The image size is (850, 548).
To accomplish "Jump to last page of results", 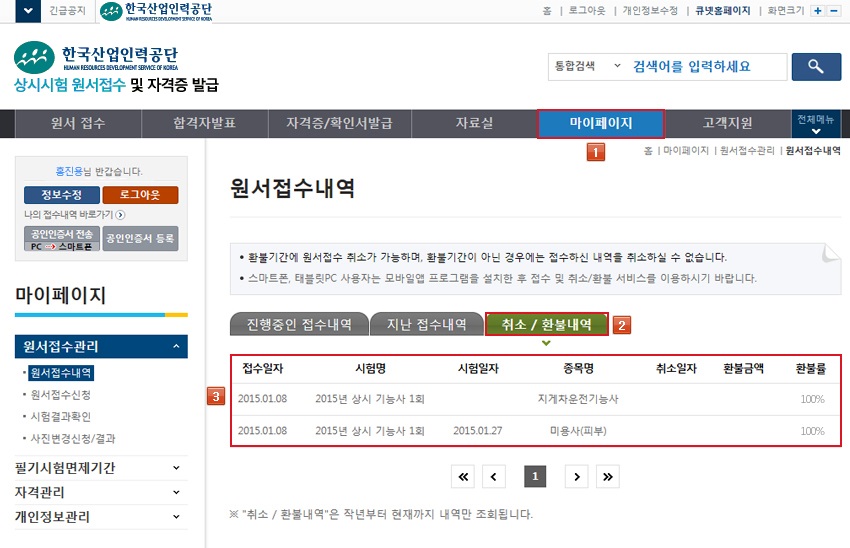I will click(607, 477).
